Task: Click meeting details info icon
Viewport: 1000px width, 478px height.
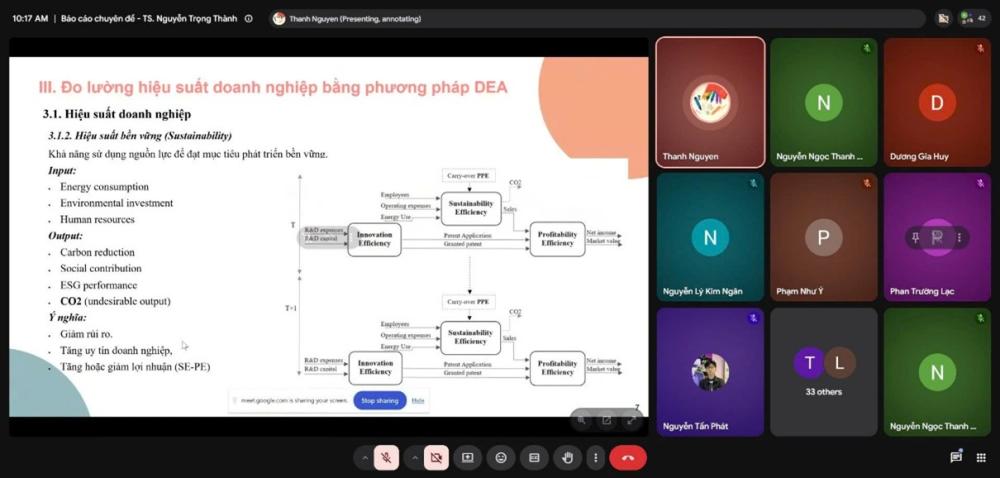Action: pyautogui.click(x=249, y=18)
